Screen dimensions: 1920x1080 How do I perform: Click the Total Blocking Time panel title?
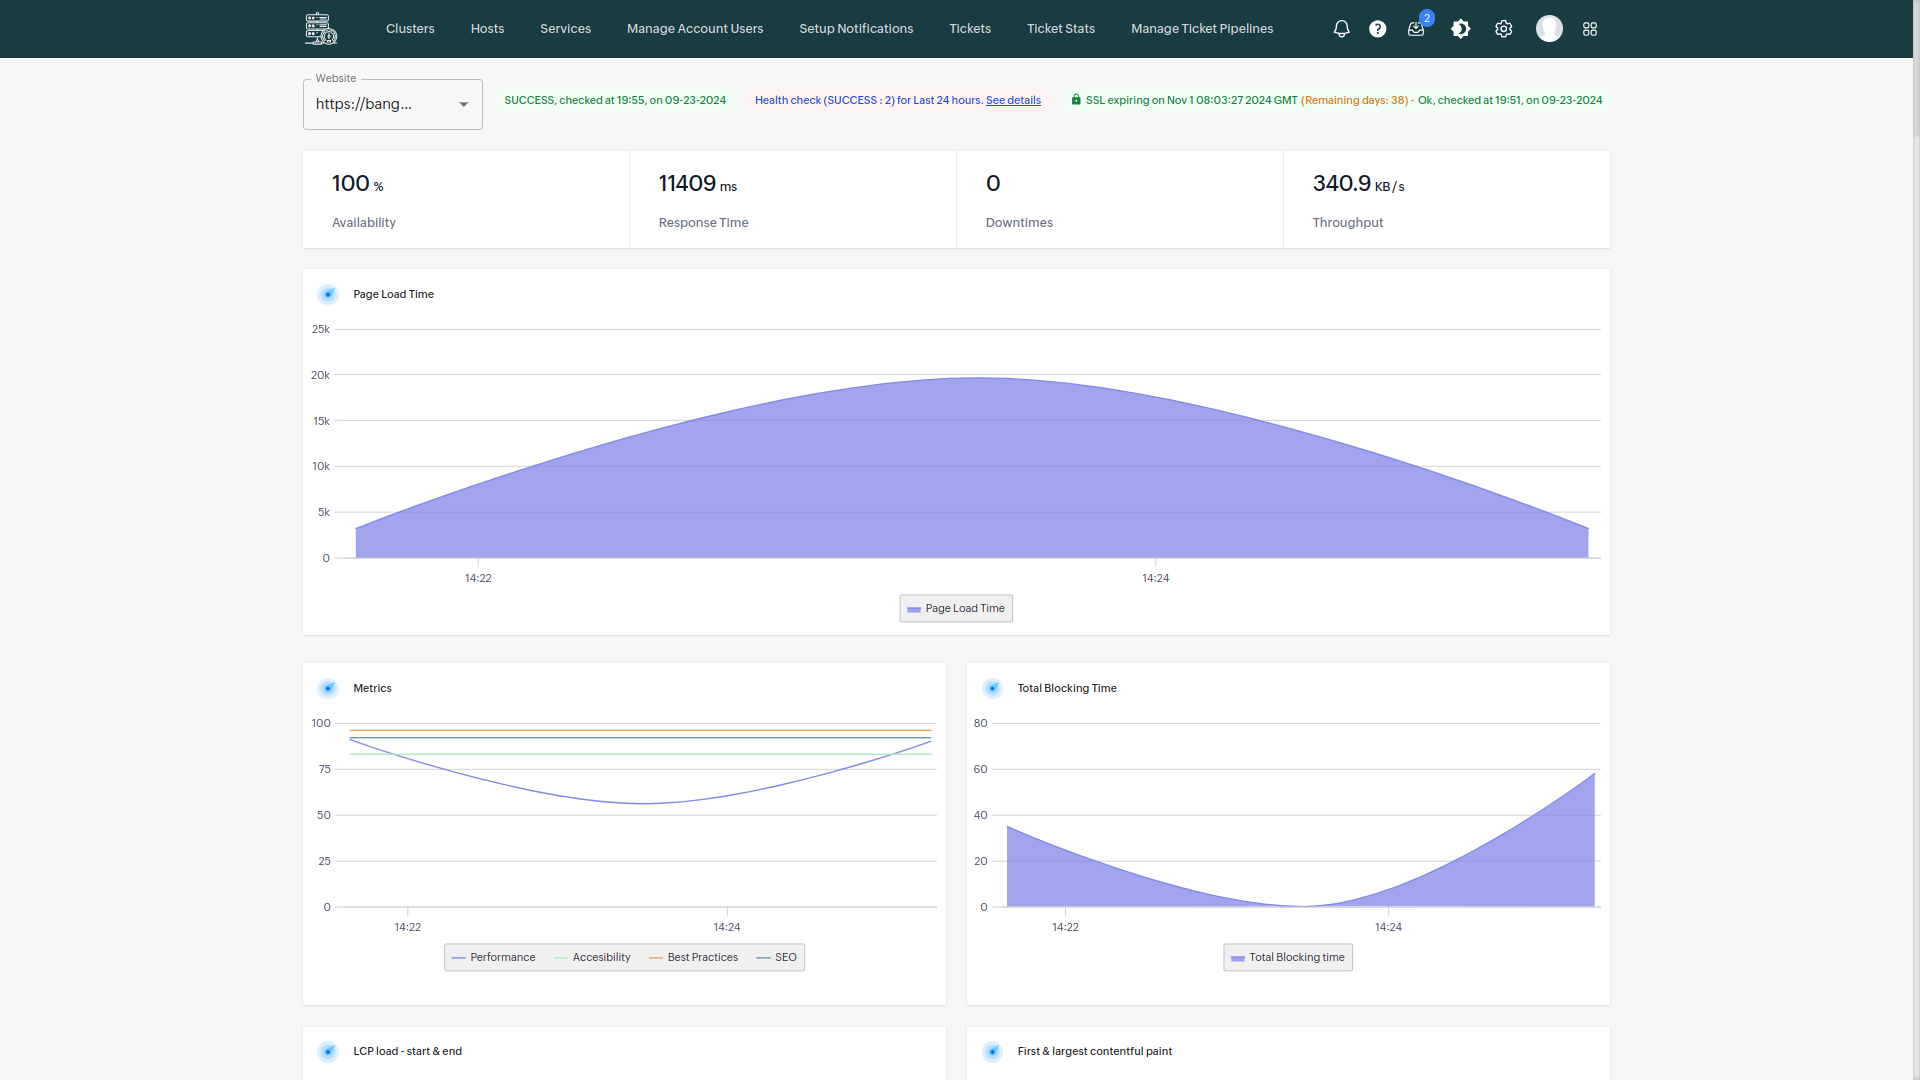tap(1067, 688)
